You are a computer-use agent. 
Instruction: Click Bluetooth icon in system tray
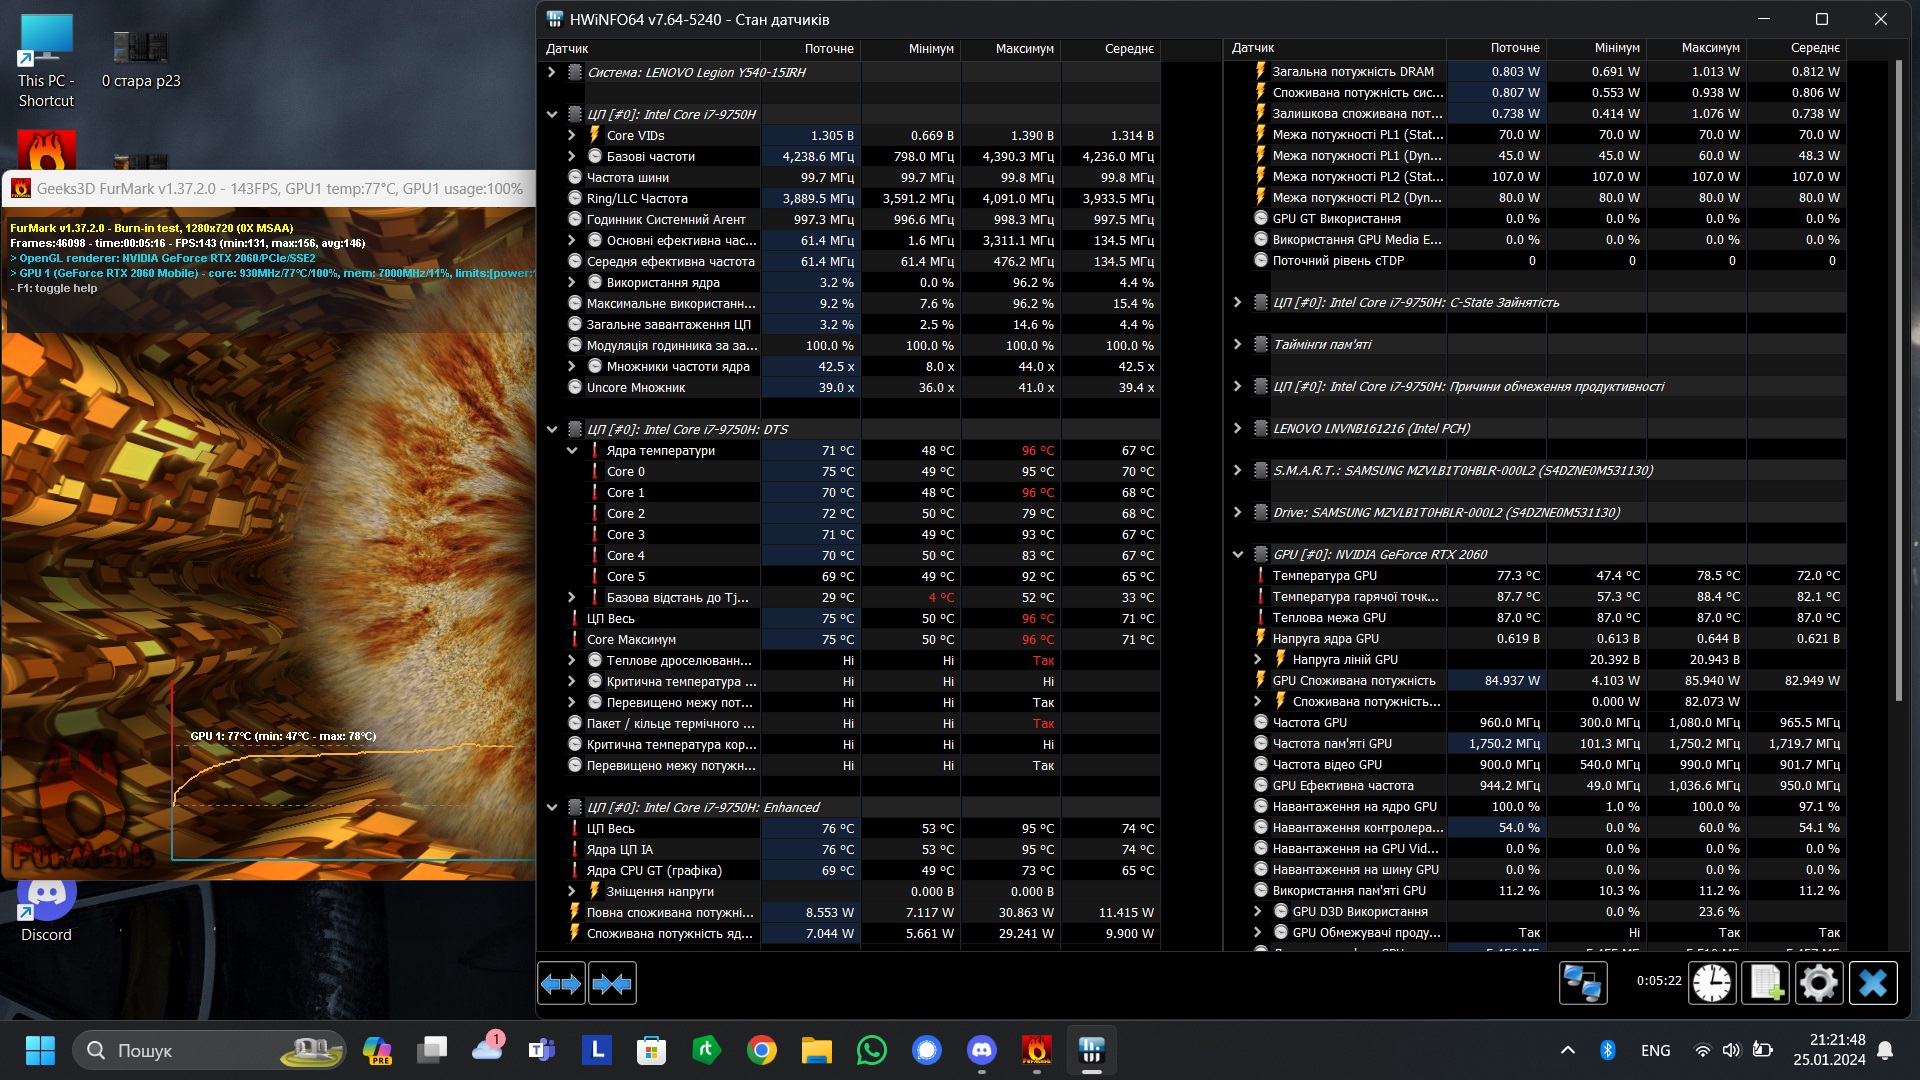pos(1608,1050)
